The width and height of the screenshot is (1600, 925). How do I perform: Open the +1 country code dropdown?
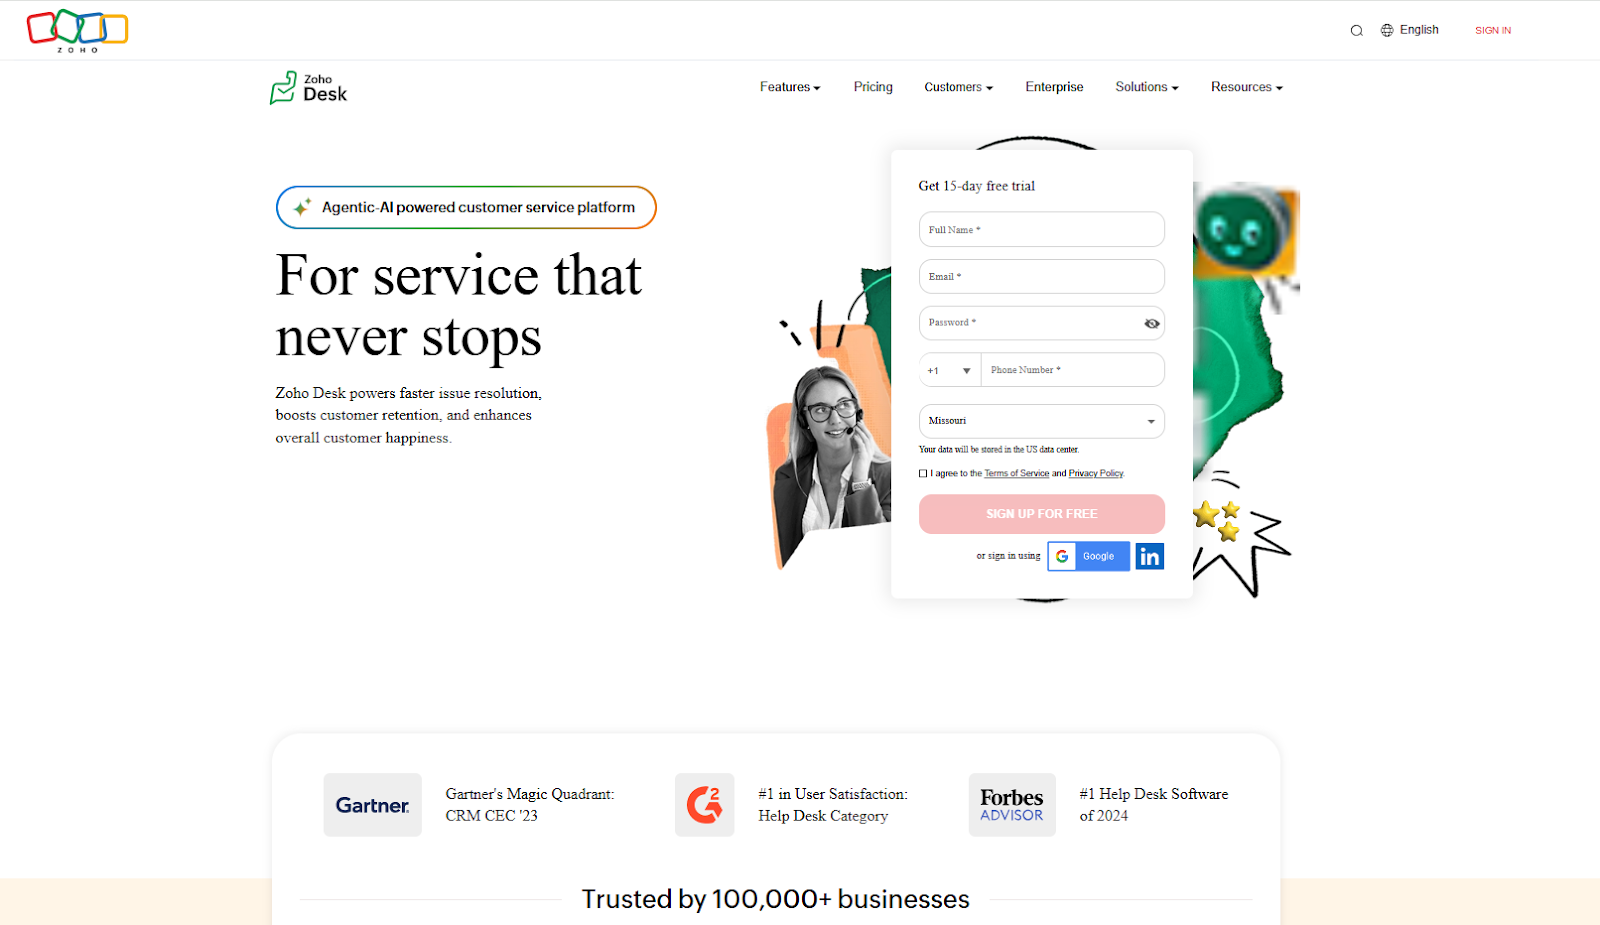[x=949, y=370]
